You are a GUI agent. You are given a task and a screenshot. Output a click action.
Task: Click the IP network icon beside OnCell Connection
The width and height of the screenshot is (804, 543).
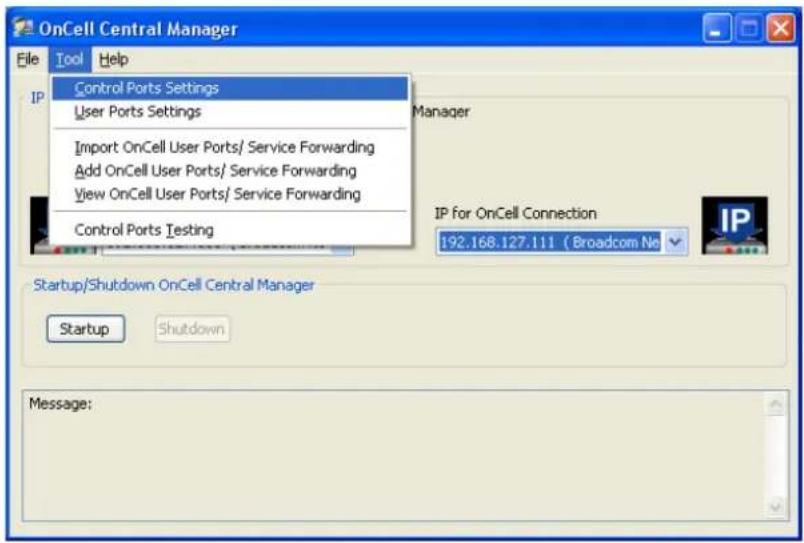[x=735, y=225]
